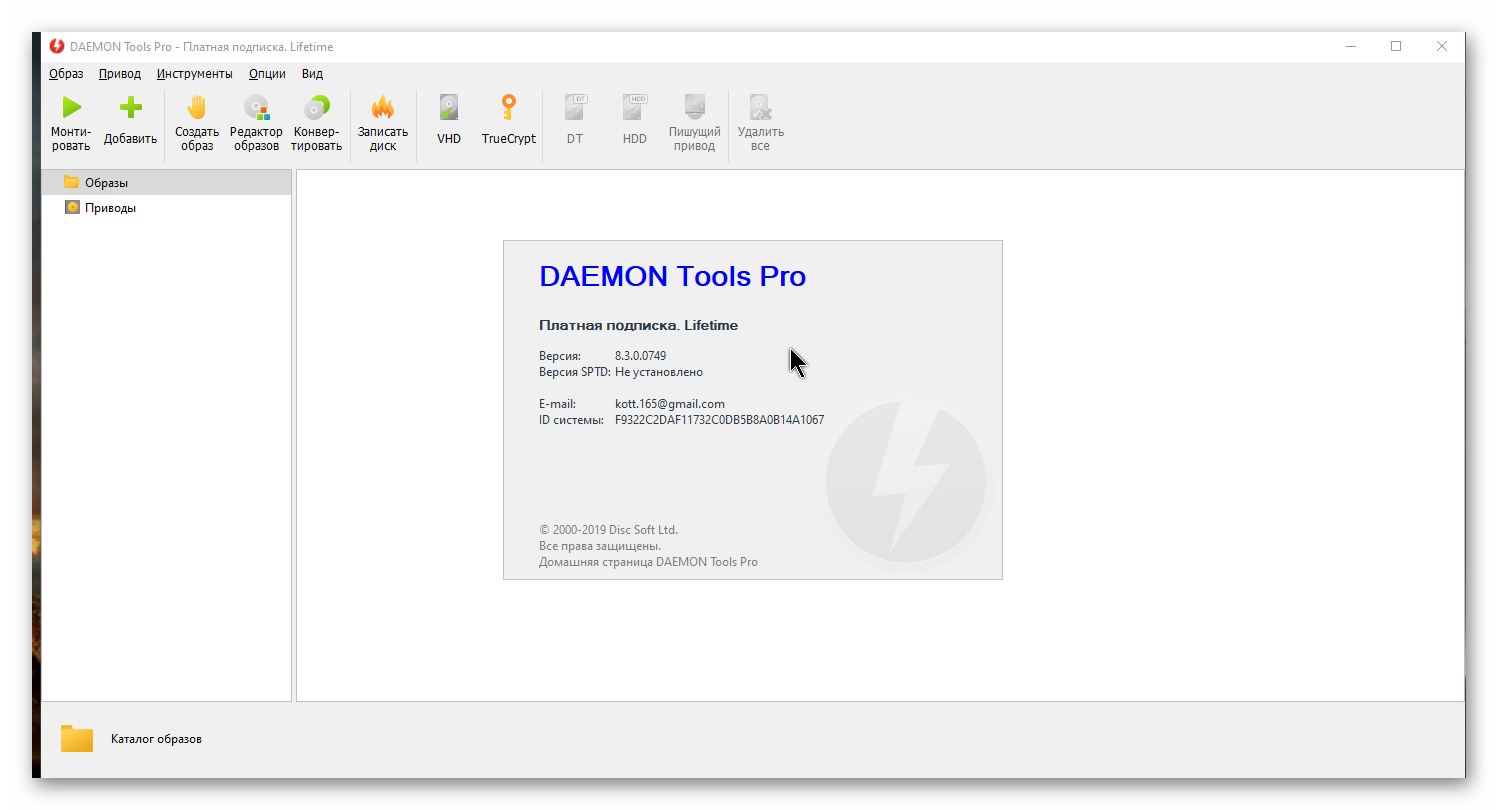This screenshot has height=810, width=1498.
Task: Click the DT drive toolbar icon
Action: tap(575, 108)
